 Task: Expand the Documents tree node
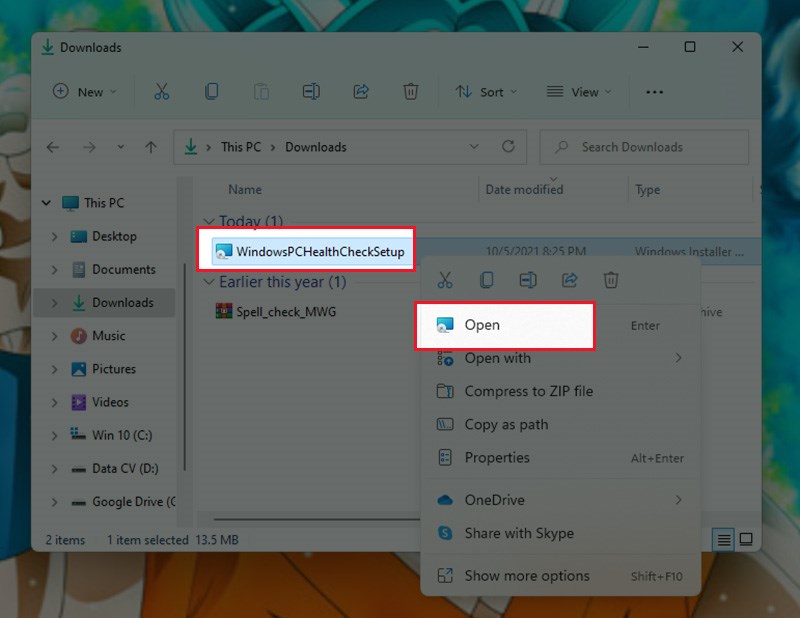pyautogui.click(x=54, y=269)
